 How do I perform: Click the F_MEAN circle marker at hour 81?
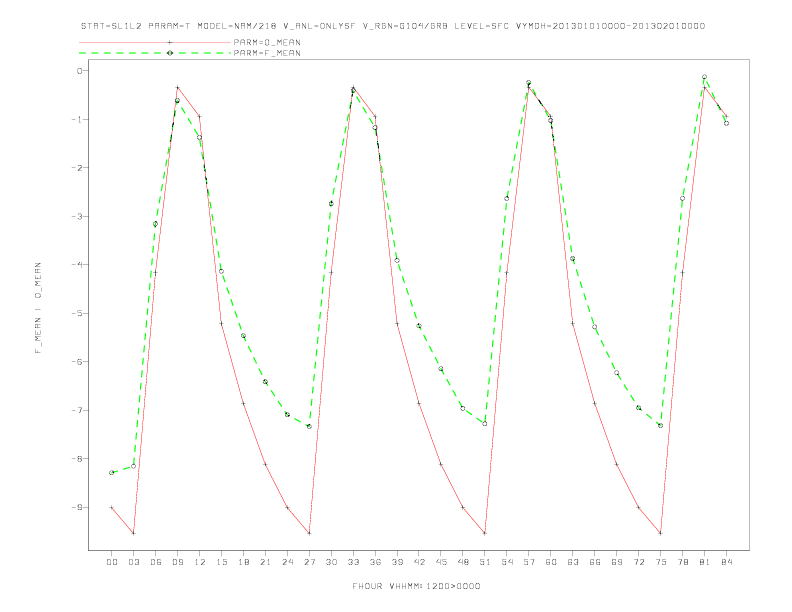[705, 77]
